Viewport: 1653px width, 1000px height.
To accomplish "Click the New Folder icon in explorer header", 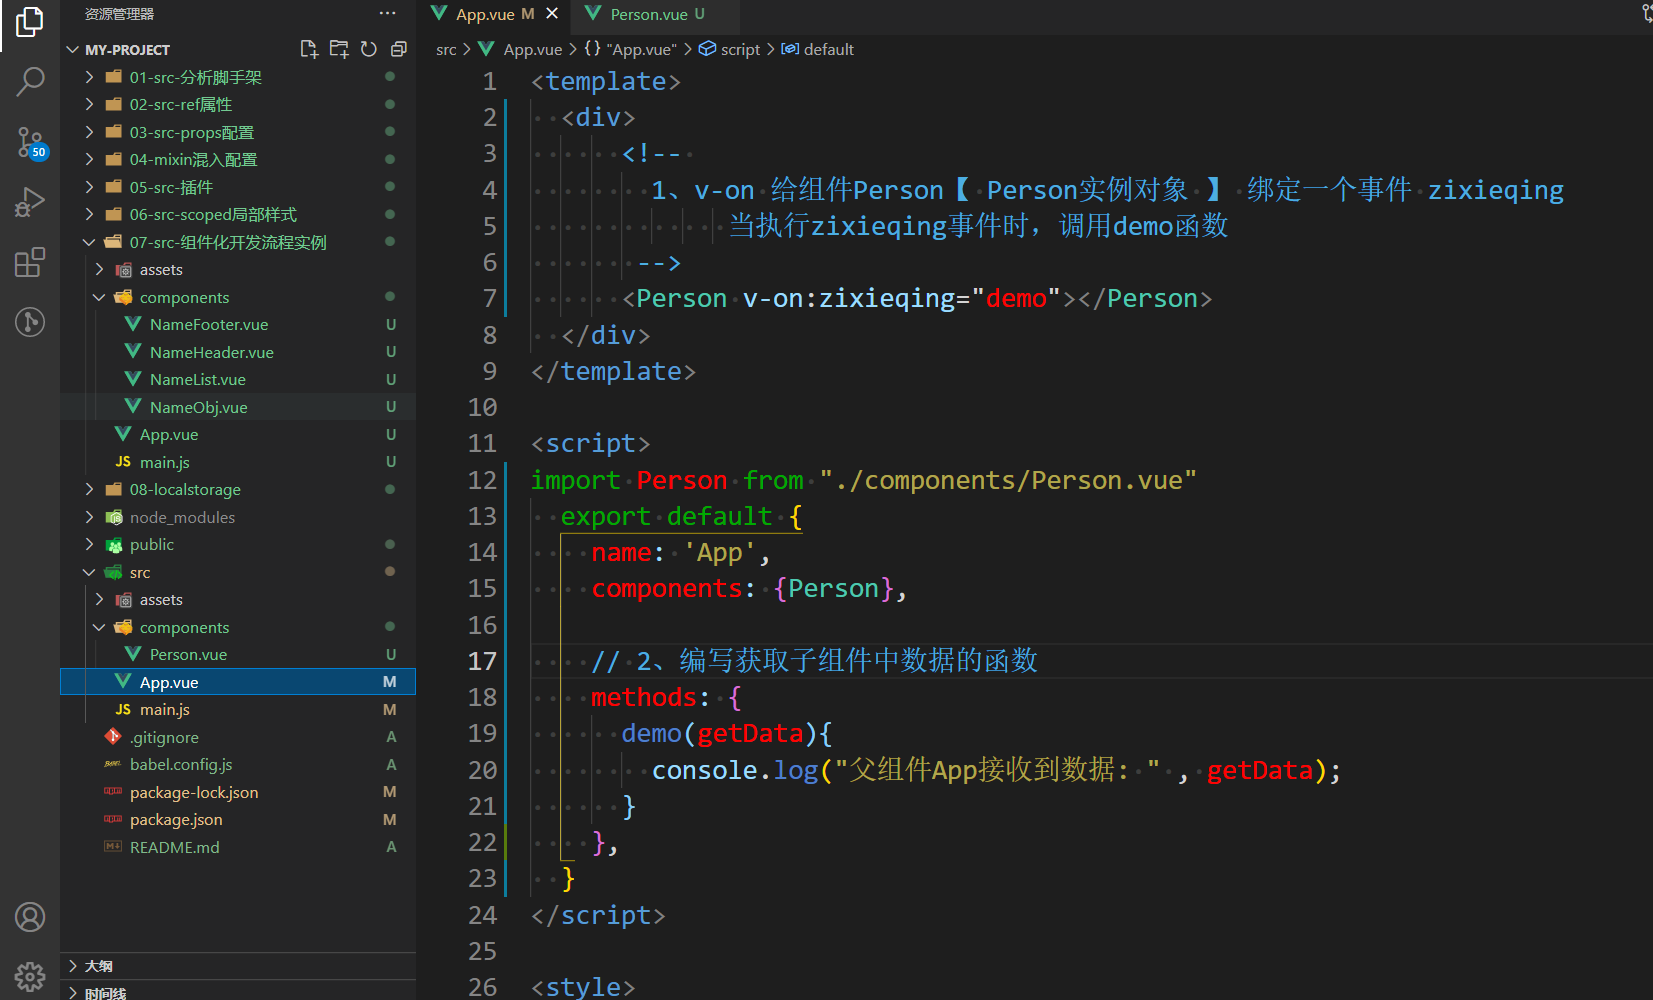I will (339, 49).
